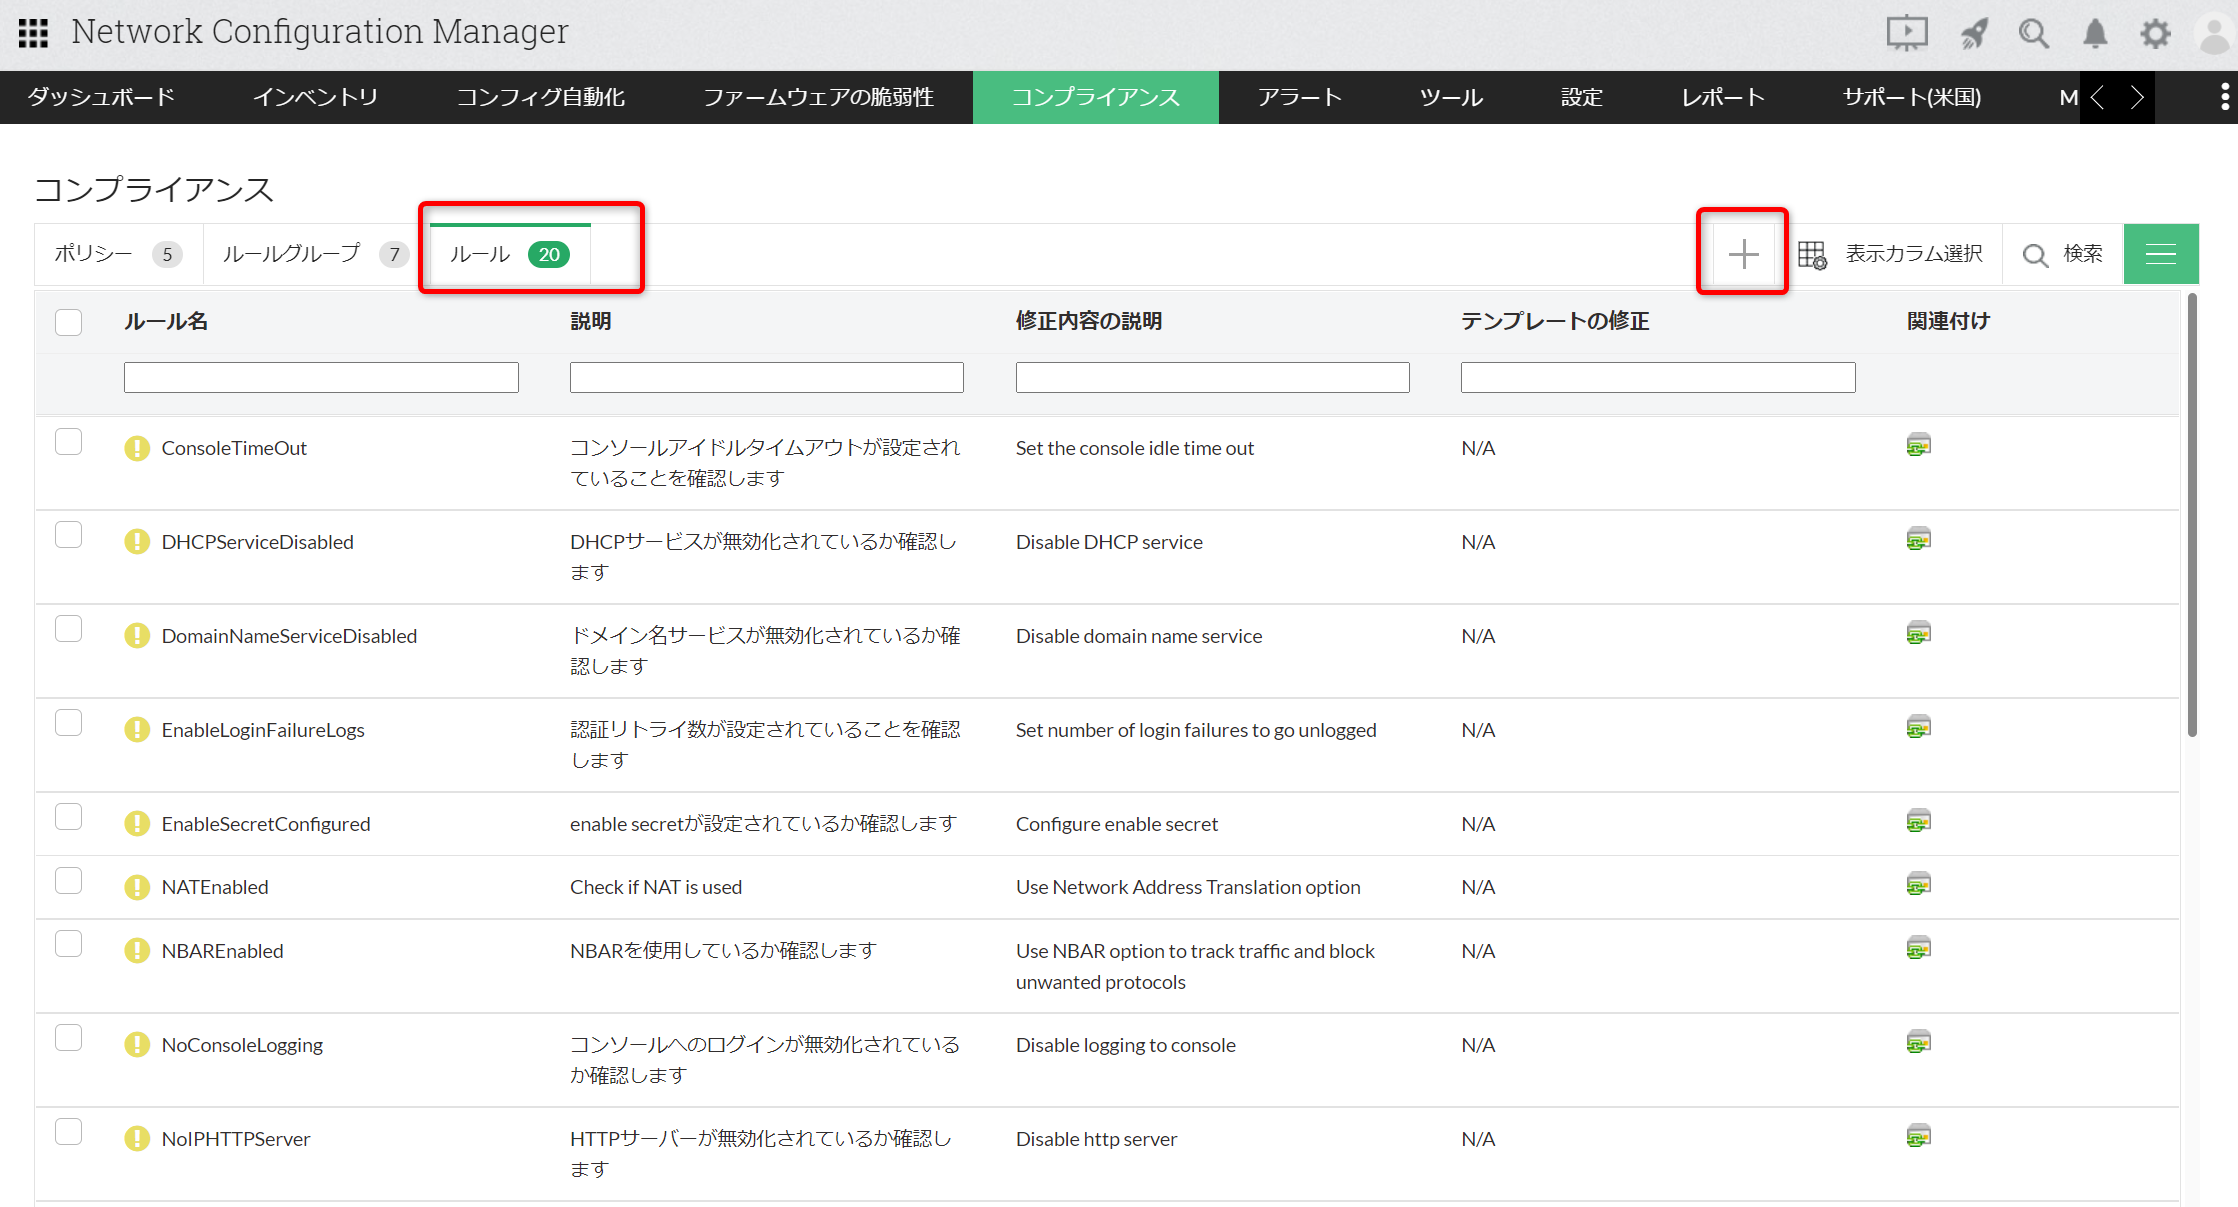Toggle the select-all checkbox in table header

coord(69,322)
